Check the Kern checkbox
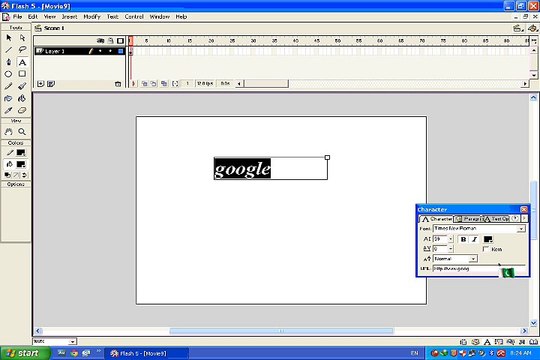 pos(486,249)
